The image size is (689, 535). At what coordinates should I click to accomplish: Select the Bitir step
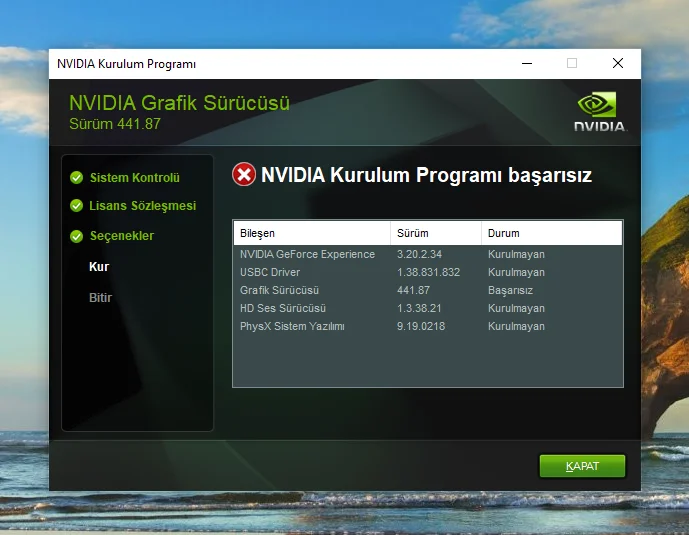tap(100, 297)
